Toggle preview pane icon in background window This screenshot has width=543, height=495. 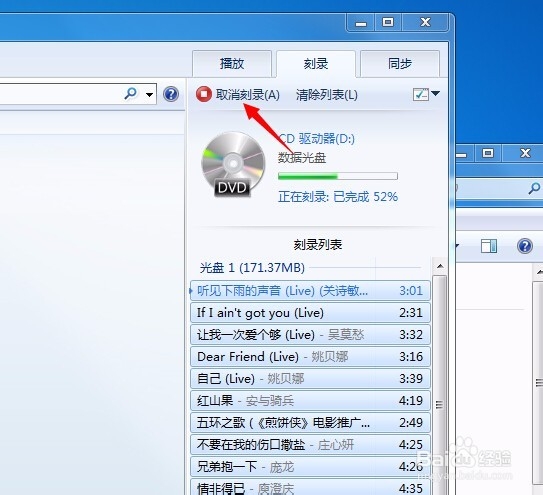point(489,246)
